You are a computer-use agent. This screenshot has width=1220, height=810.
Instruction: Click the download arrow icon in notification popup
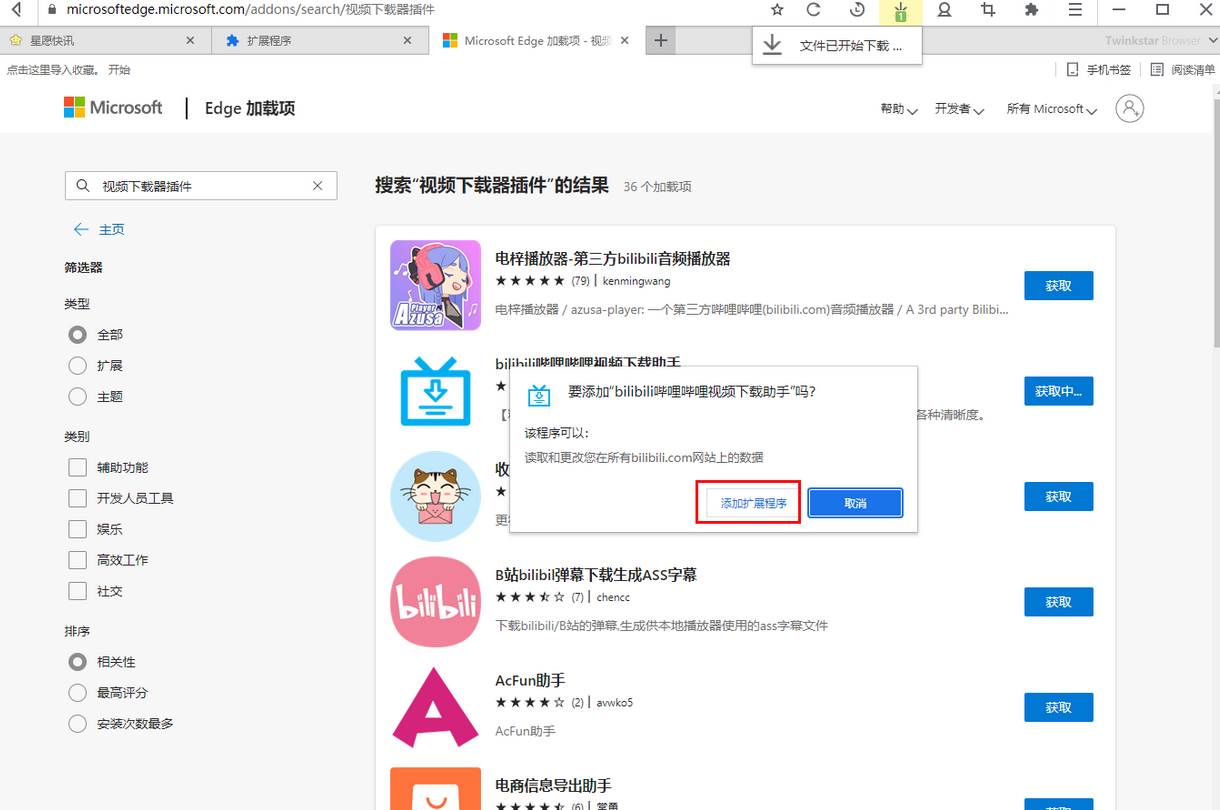coord(772,45)
